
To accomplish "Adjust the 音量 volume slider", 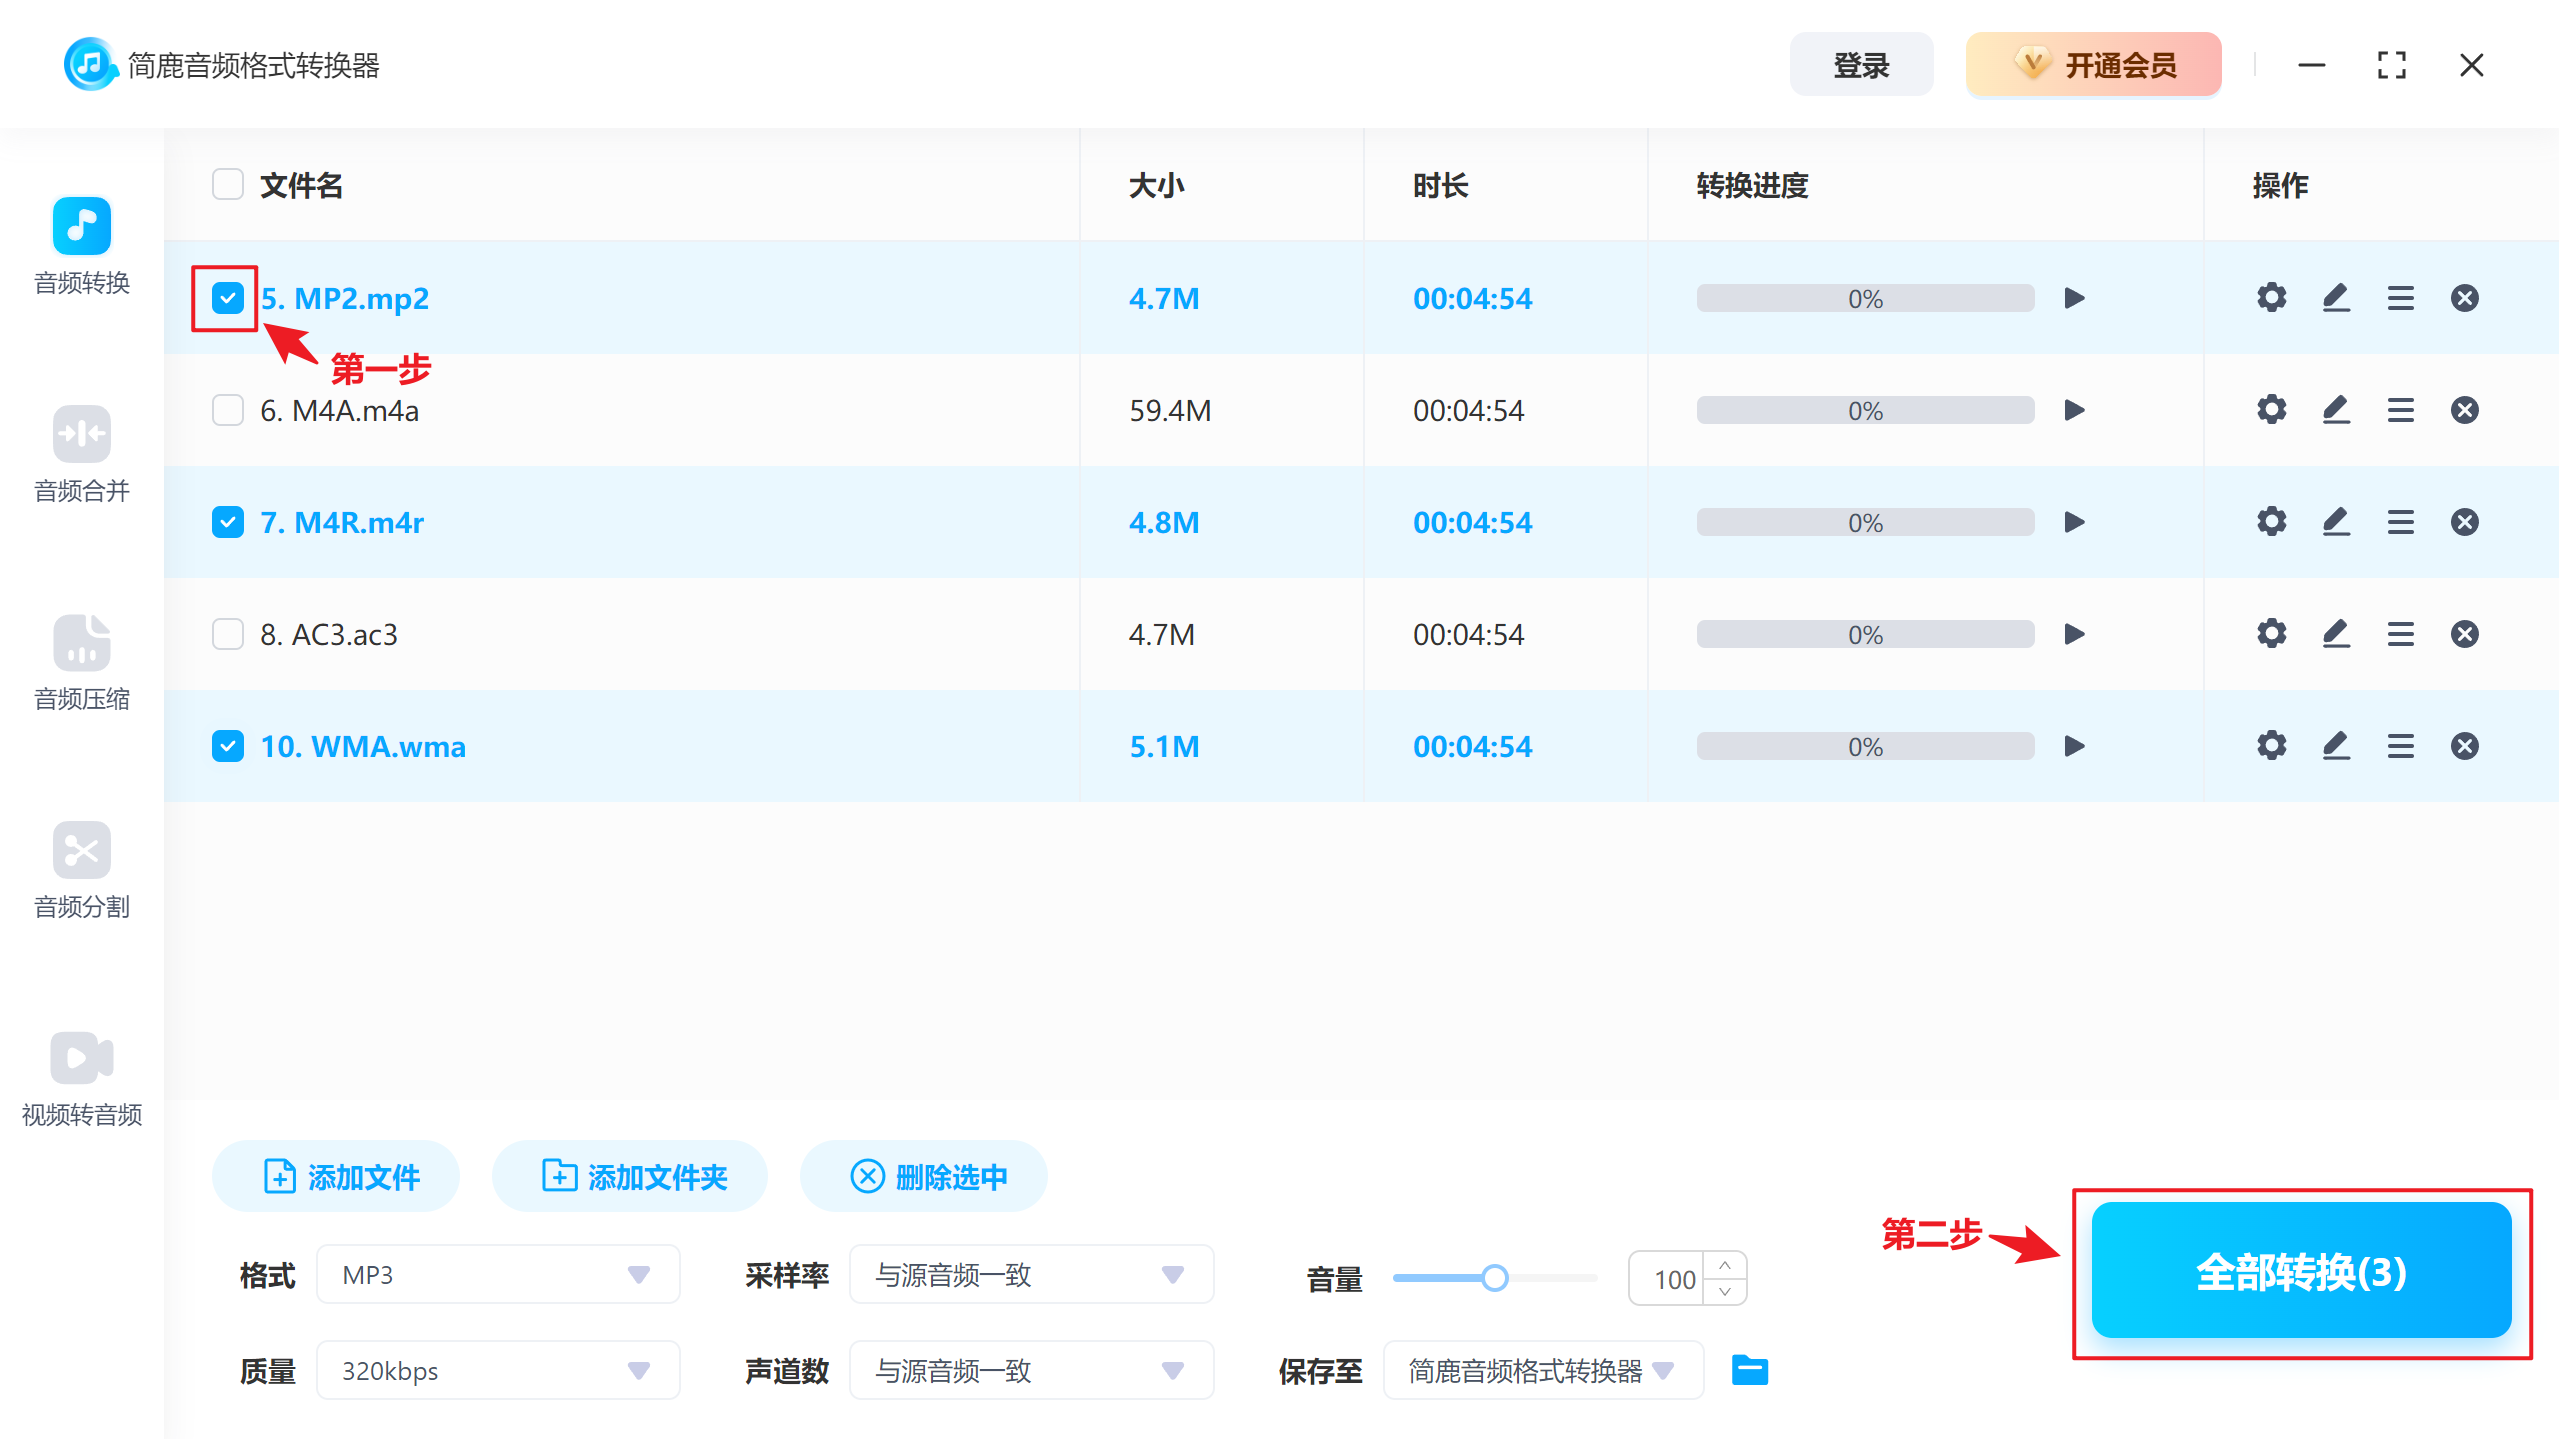I will [x=1495, y=1277].
